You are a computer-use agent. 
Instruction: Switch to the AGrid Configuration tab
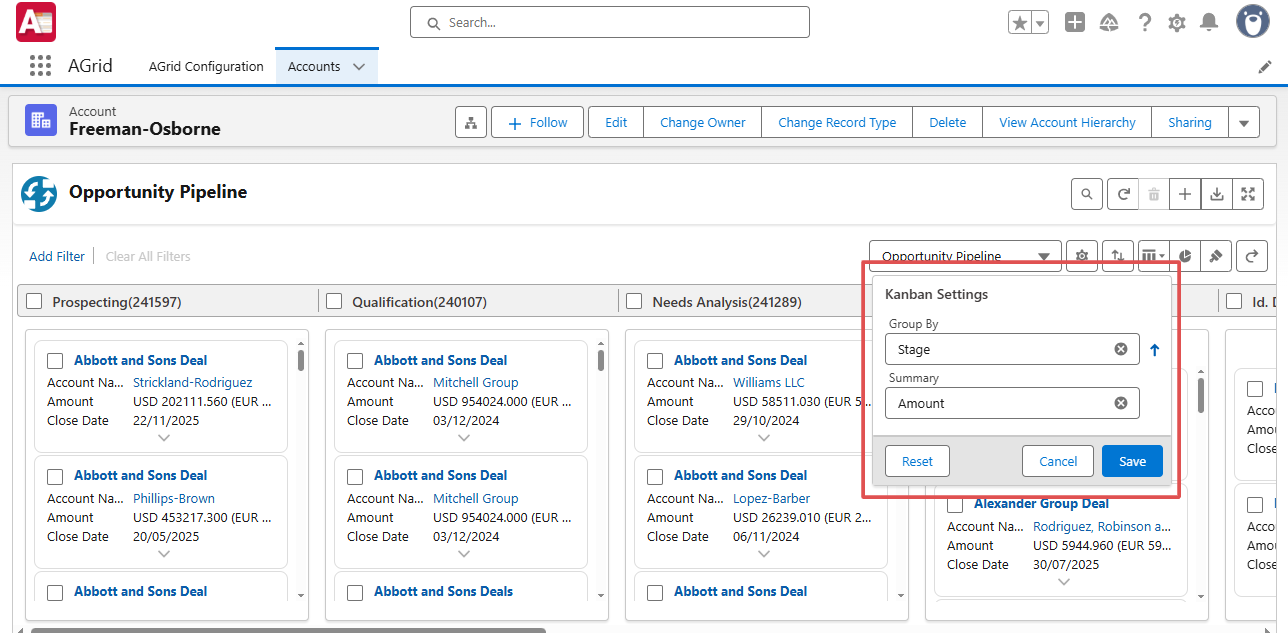click(206, 67)
